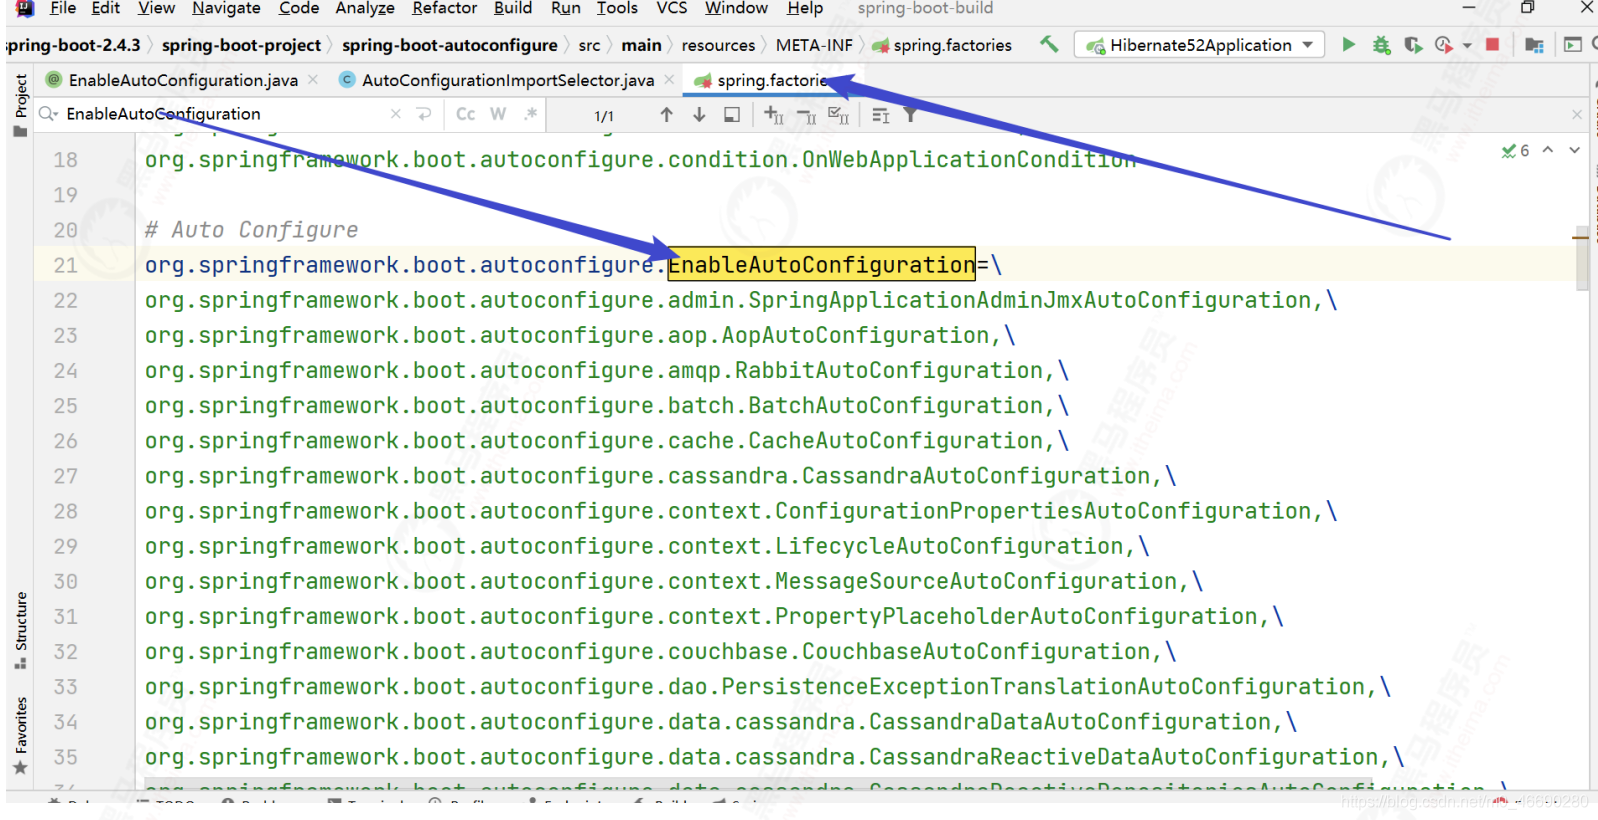Open the Analyze menu
This screenshot has height=820, width=1598.
click(x=365, y=9)
